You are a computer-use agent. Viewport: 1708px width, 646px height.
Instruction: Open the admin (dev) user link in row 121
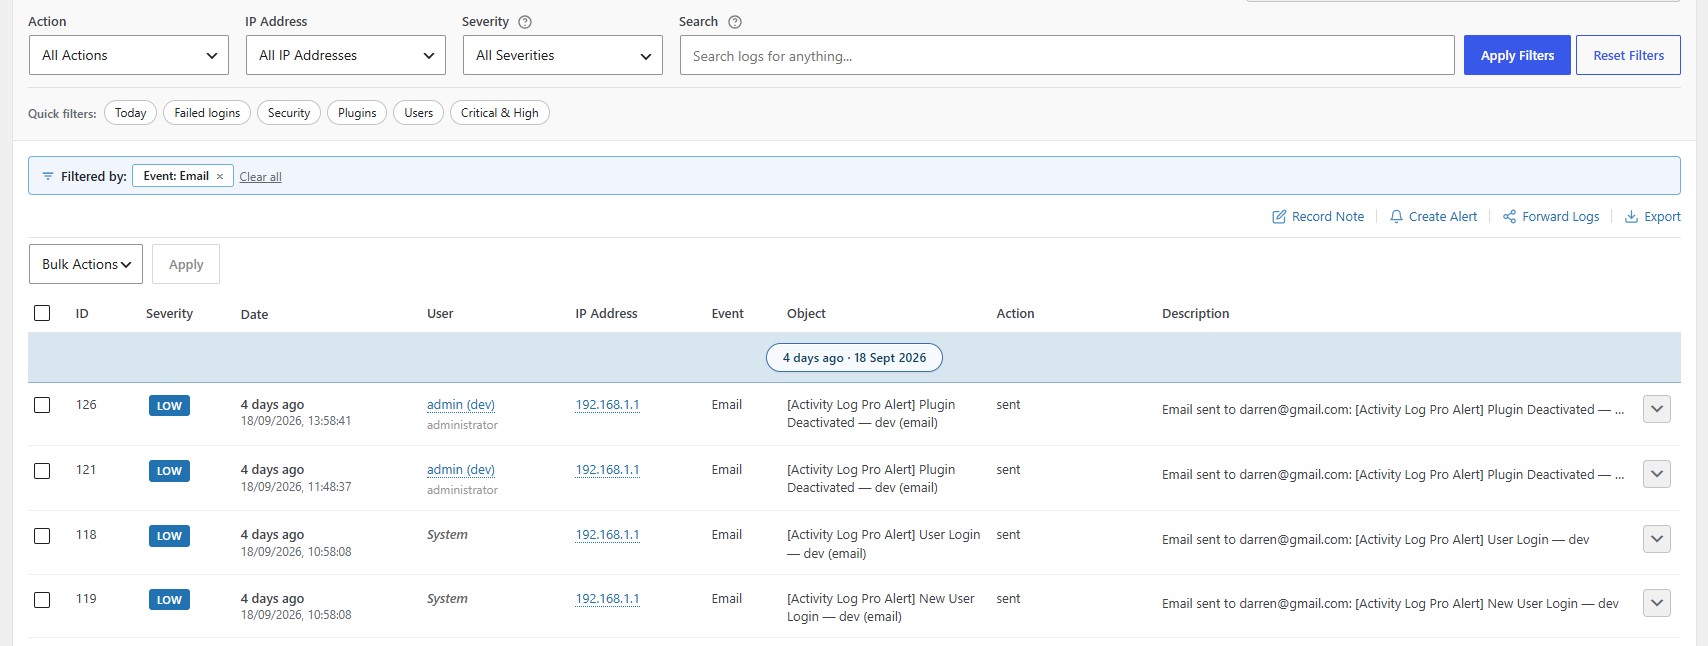[x=461, y=470]
